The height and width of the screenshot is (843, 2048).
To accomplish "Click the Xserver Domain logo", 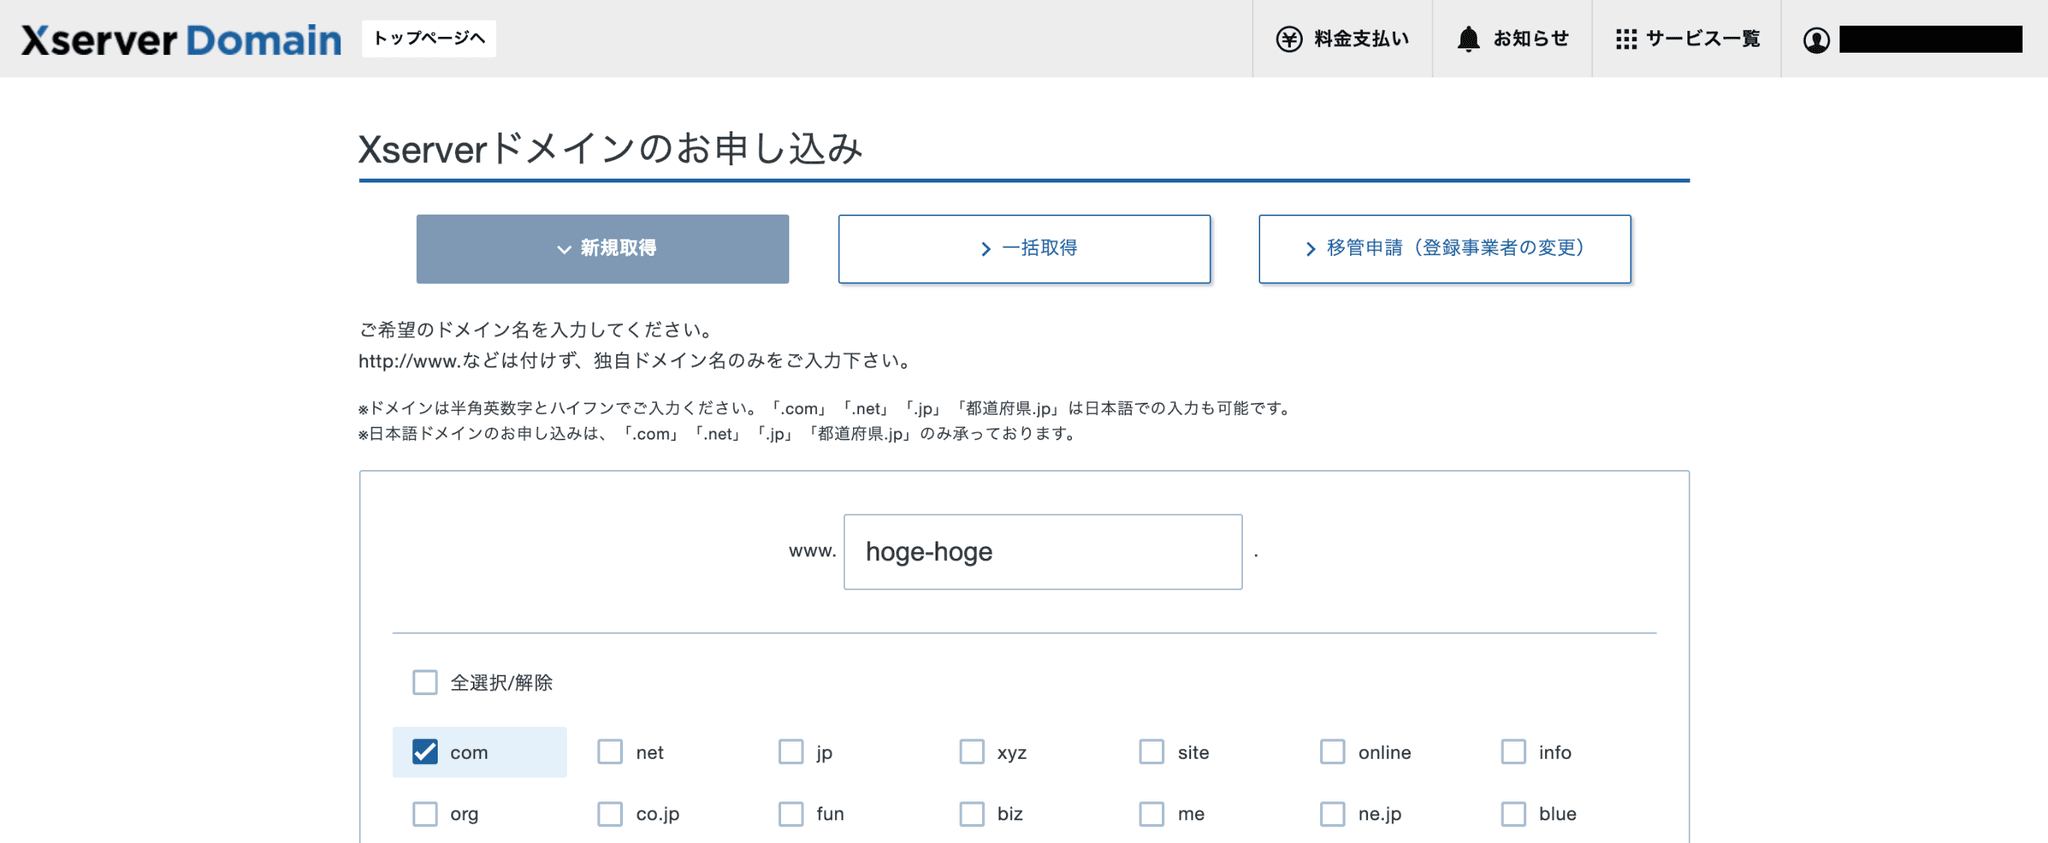I will (x=181, y=39).
